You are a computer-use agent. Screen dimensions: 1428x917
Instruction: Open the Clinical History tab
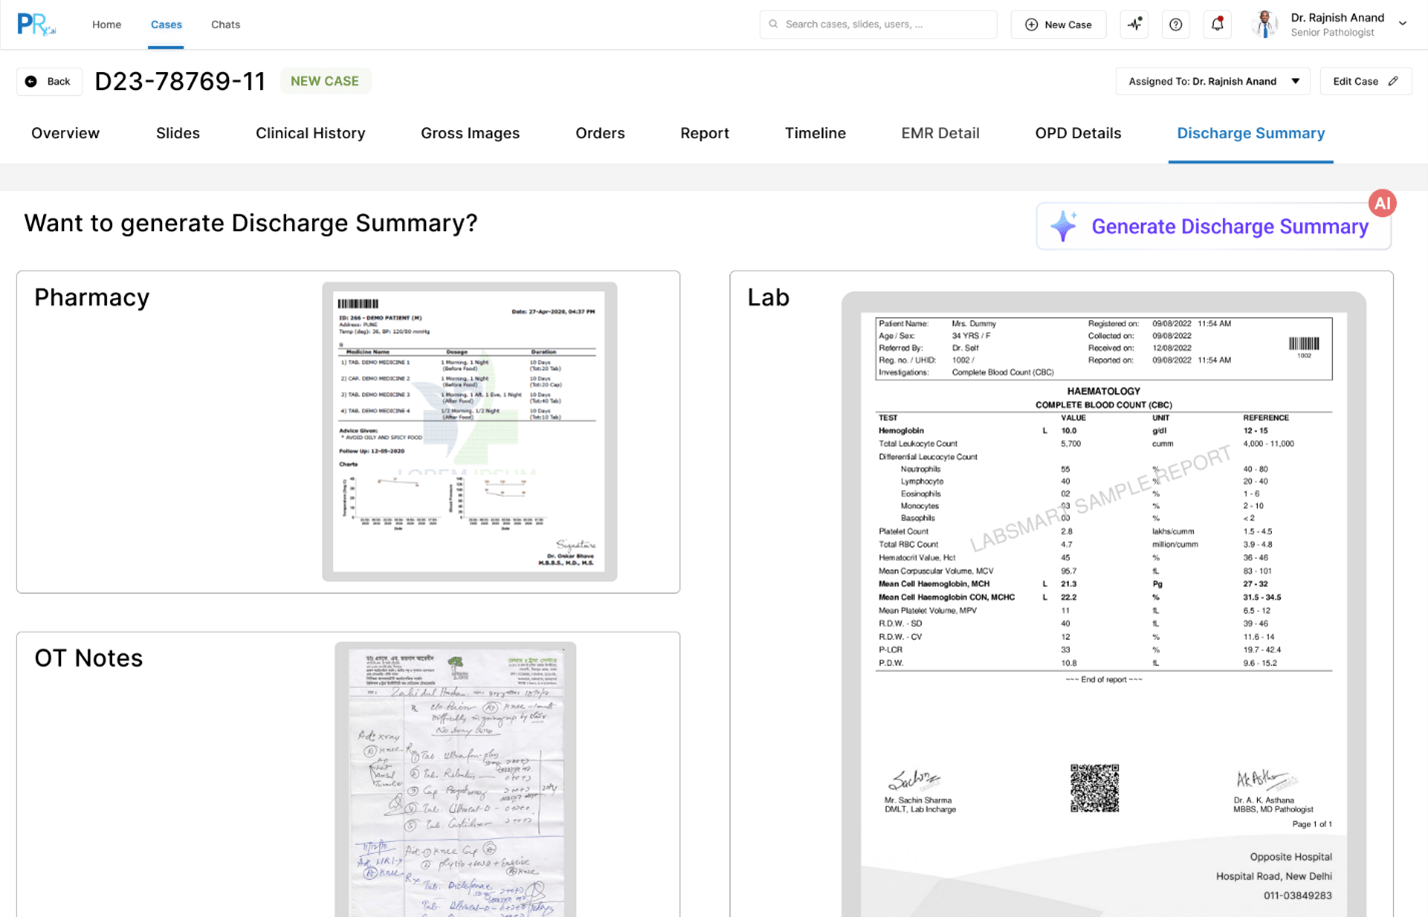[310, 134]
